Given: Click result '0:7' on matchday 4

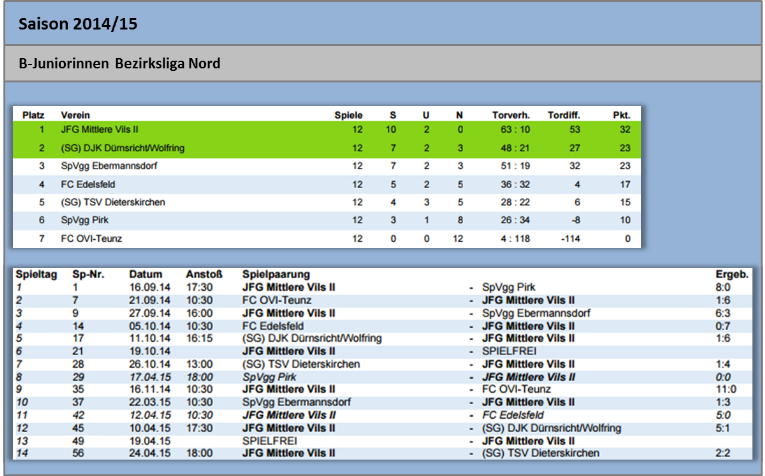Looking at the screenshot, I should point(723,326).
